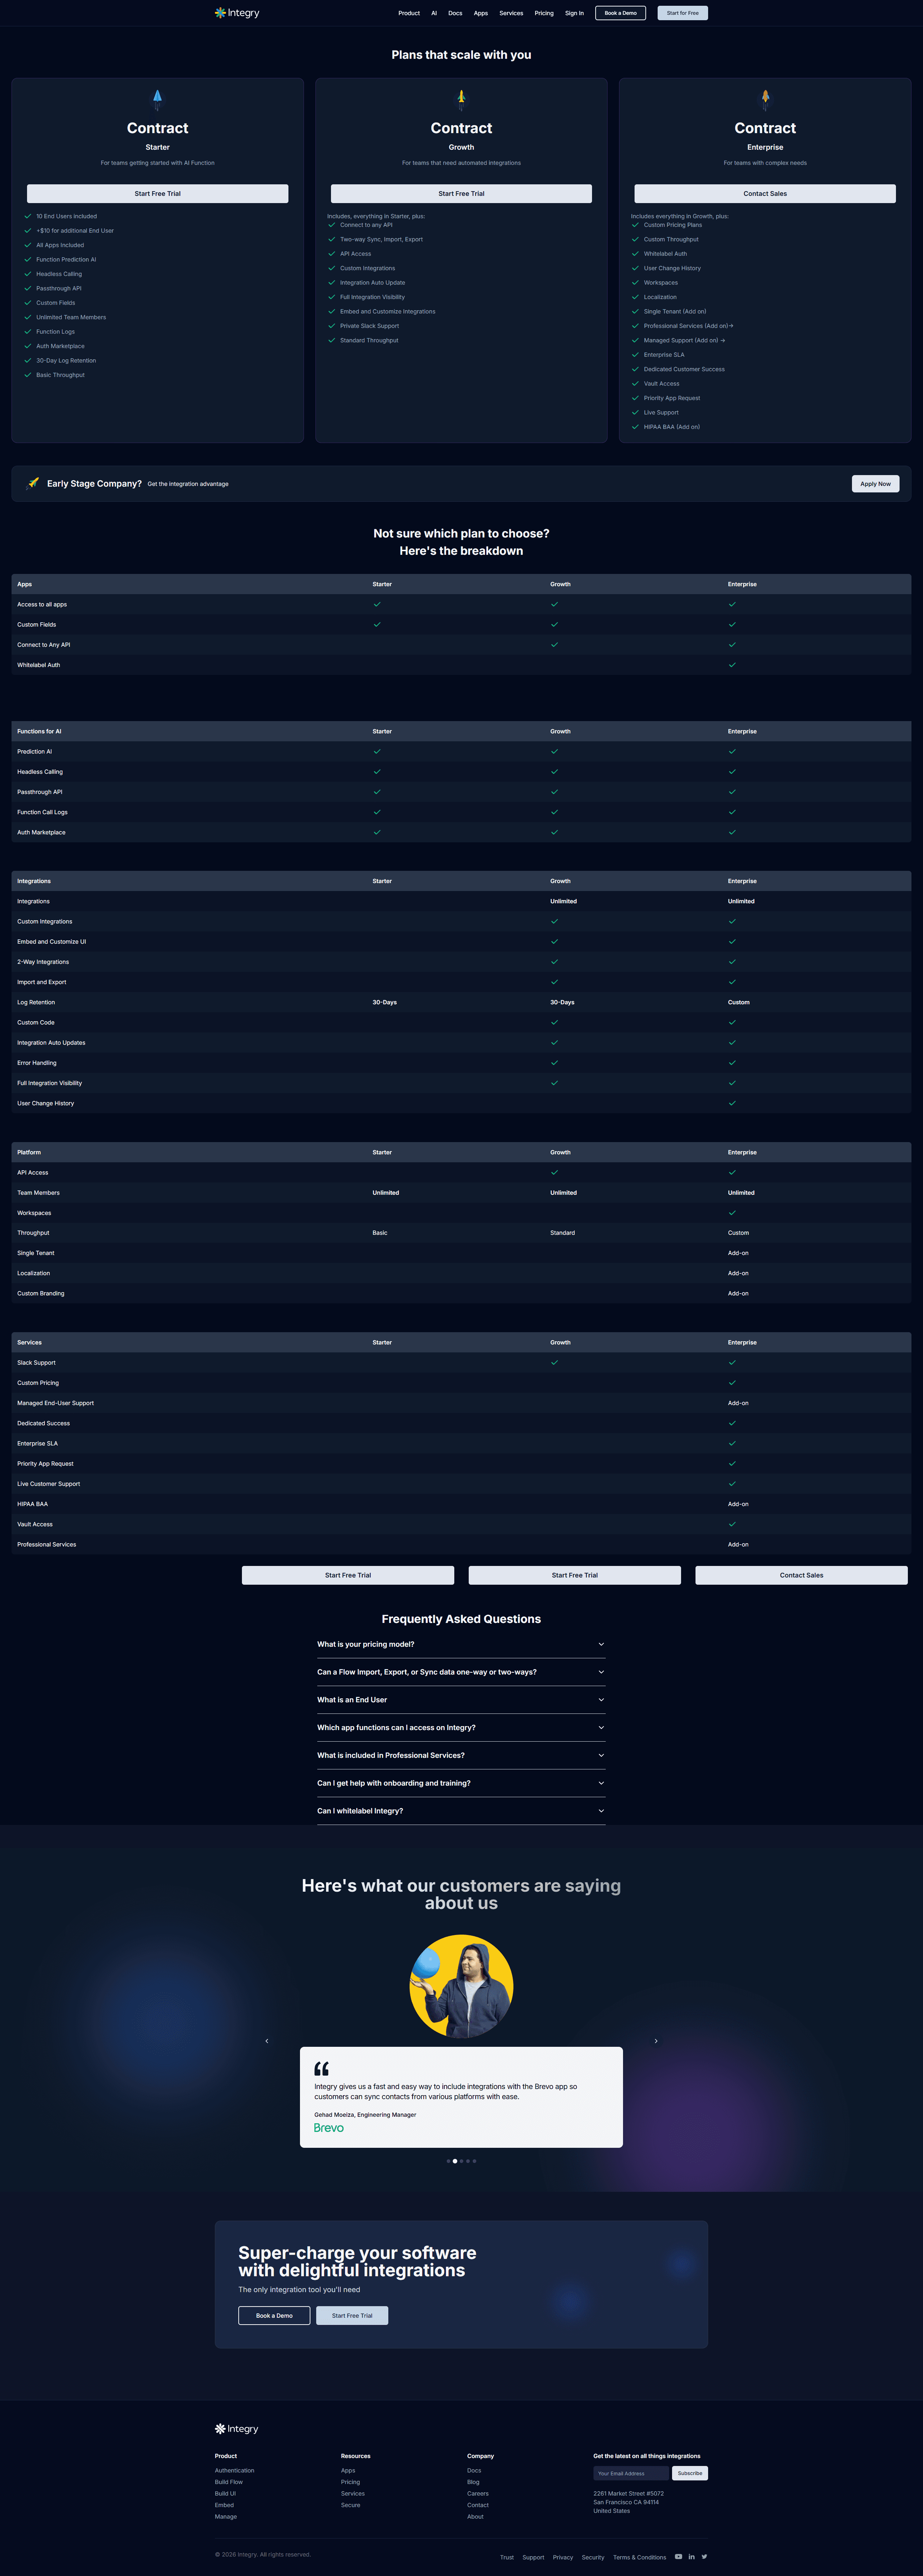Expand the 'What is your pricing model?' question
Screen dimensions: 923x2576
pos(461,1644)
